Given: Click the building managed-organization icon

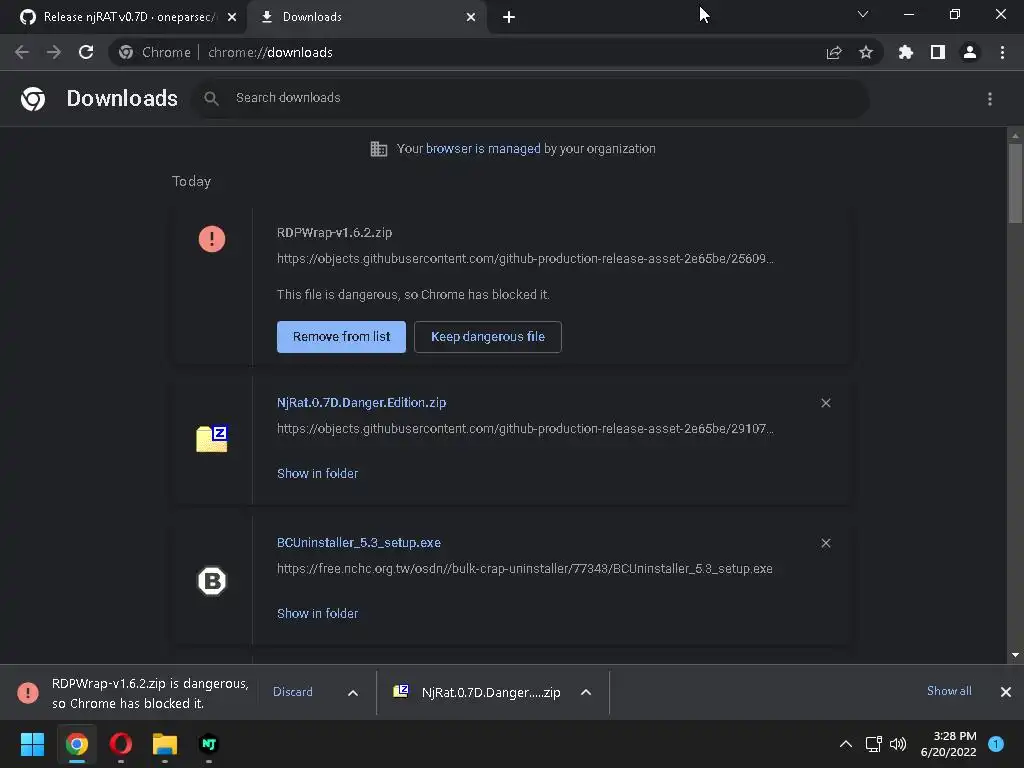Looking at the screenshot, I should 379,149.
